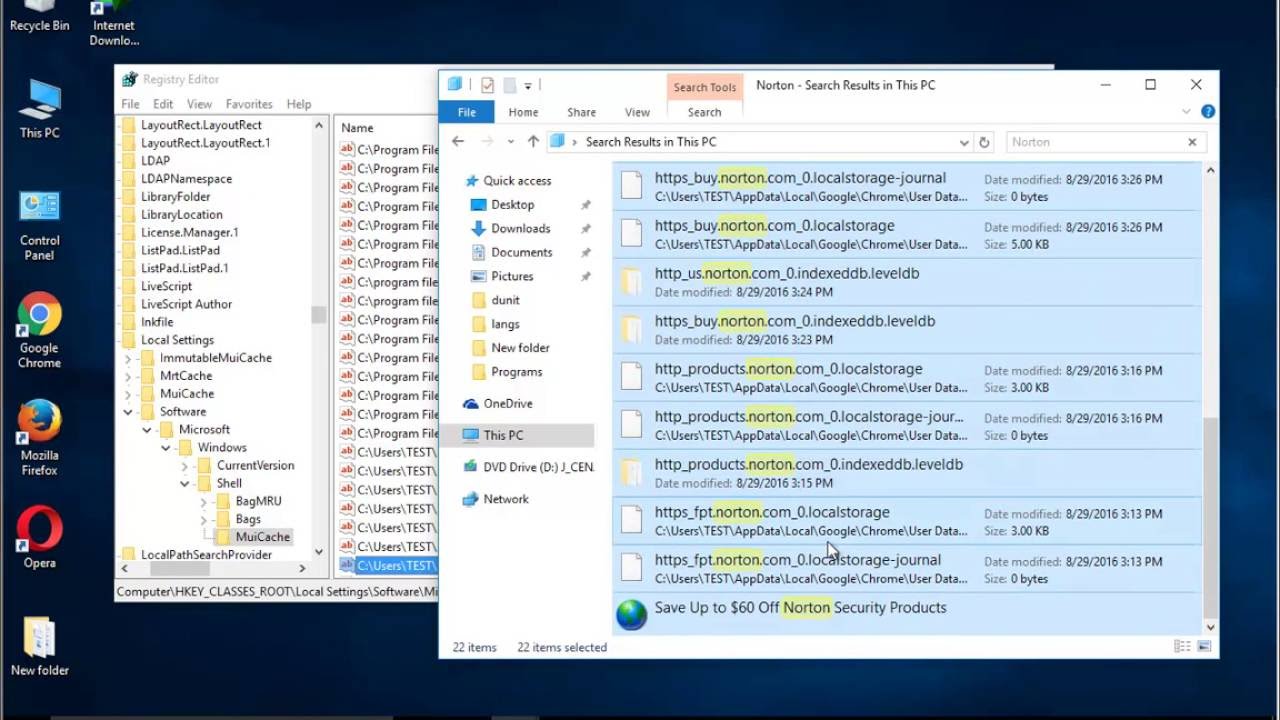
Task: Launch Opera browser from desktop
Action: coord(39,537)
